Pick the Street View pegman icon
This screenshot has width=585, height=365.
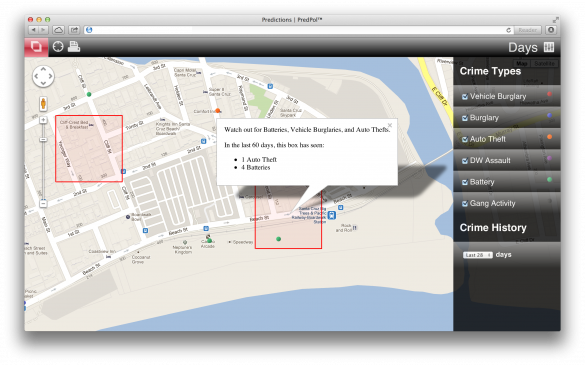[43, 104]
